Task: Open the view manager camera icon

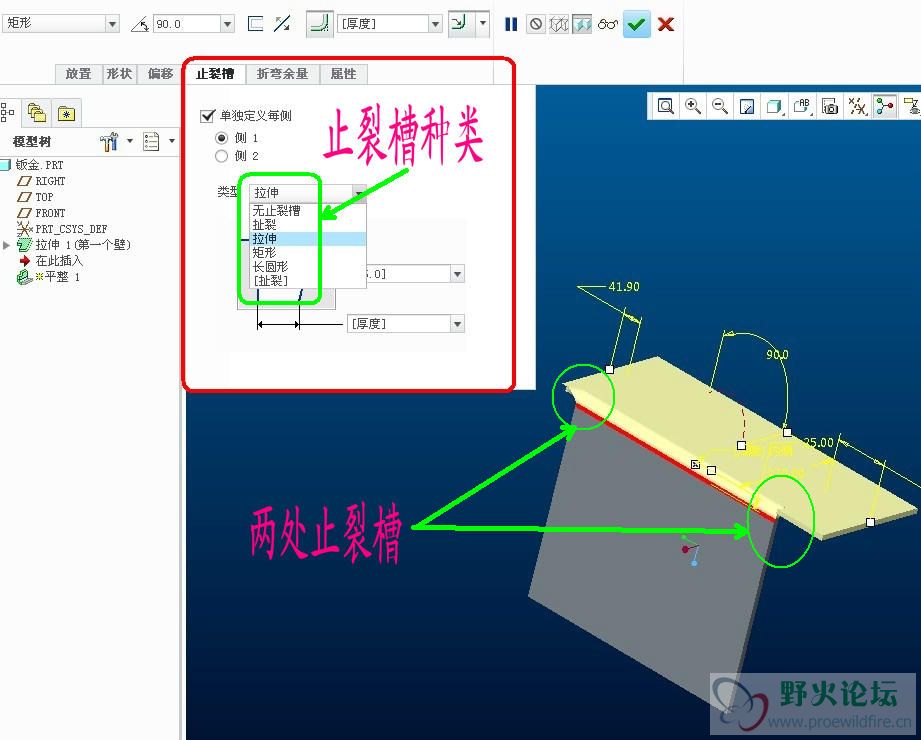Action: click(x=830, y=106)
